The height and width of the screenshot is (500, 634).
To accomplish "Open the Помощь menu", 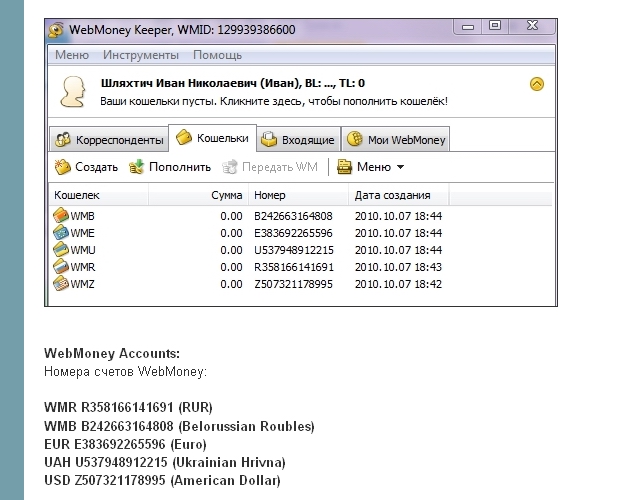I will [217, 55].
